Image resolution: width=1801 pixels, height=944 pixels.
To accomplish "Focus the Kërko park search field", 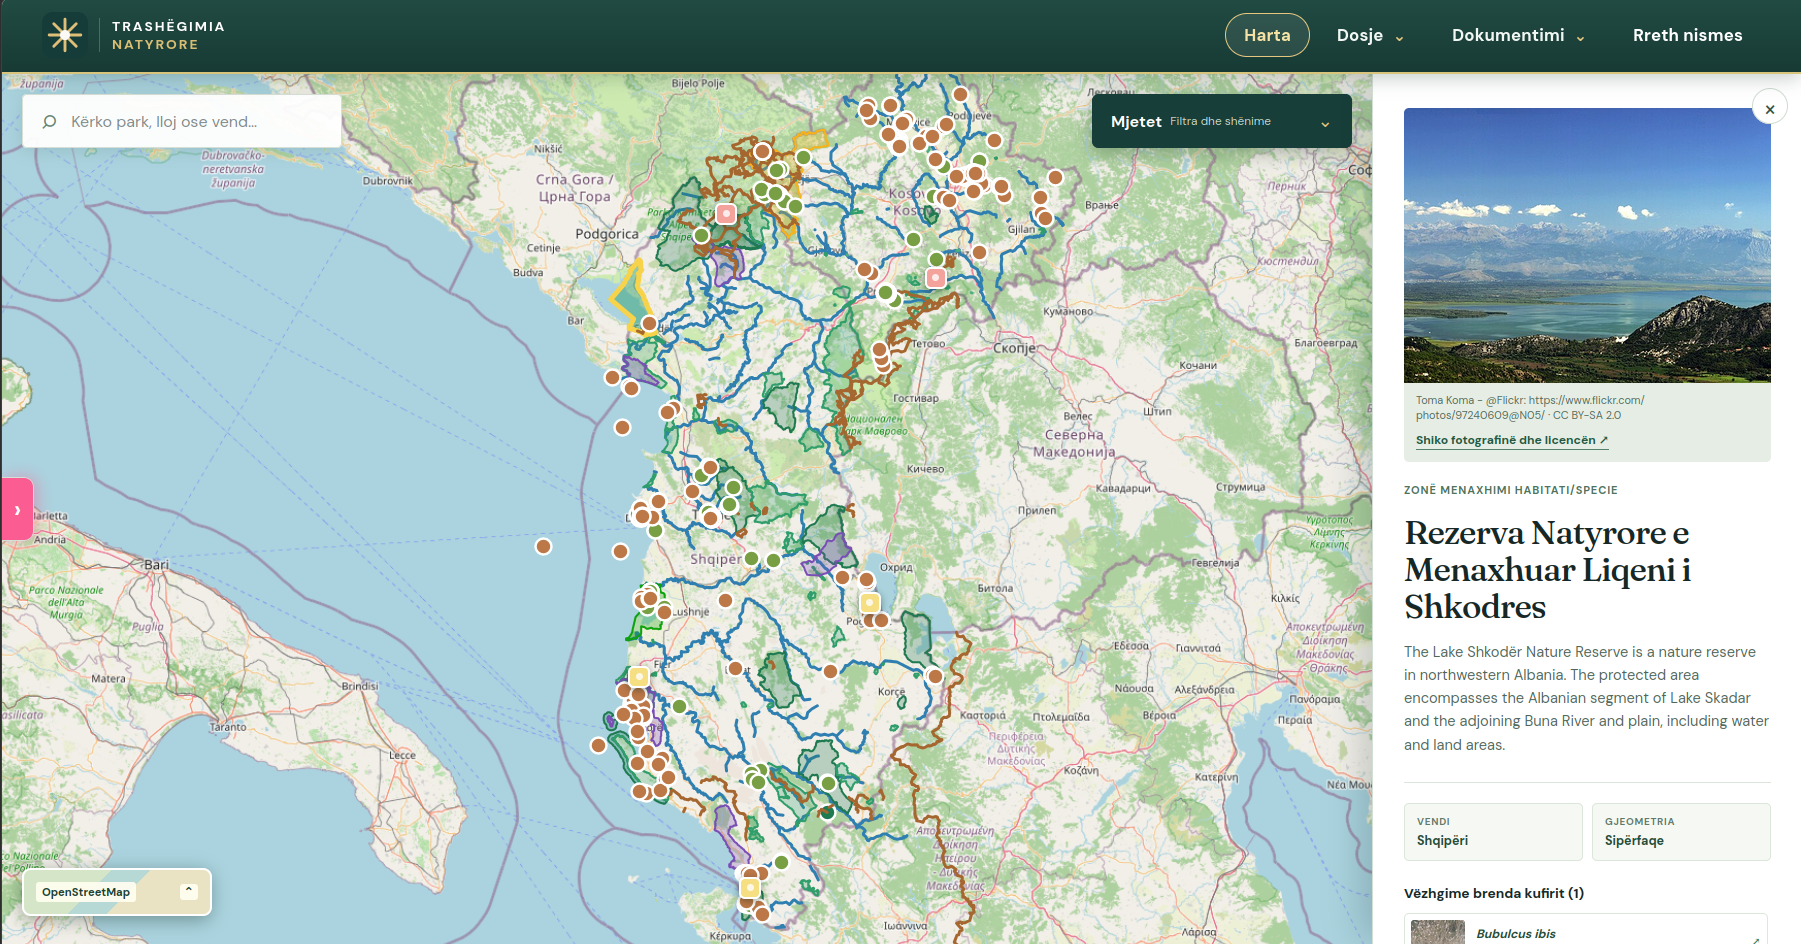I will [182, 121].
